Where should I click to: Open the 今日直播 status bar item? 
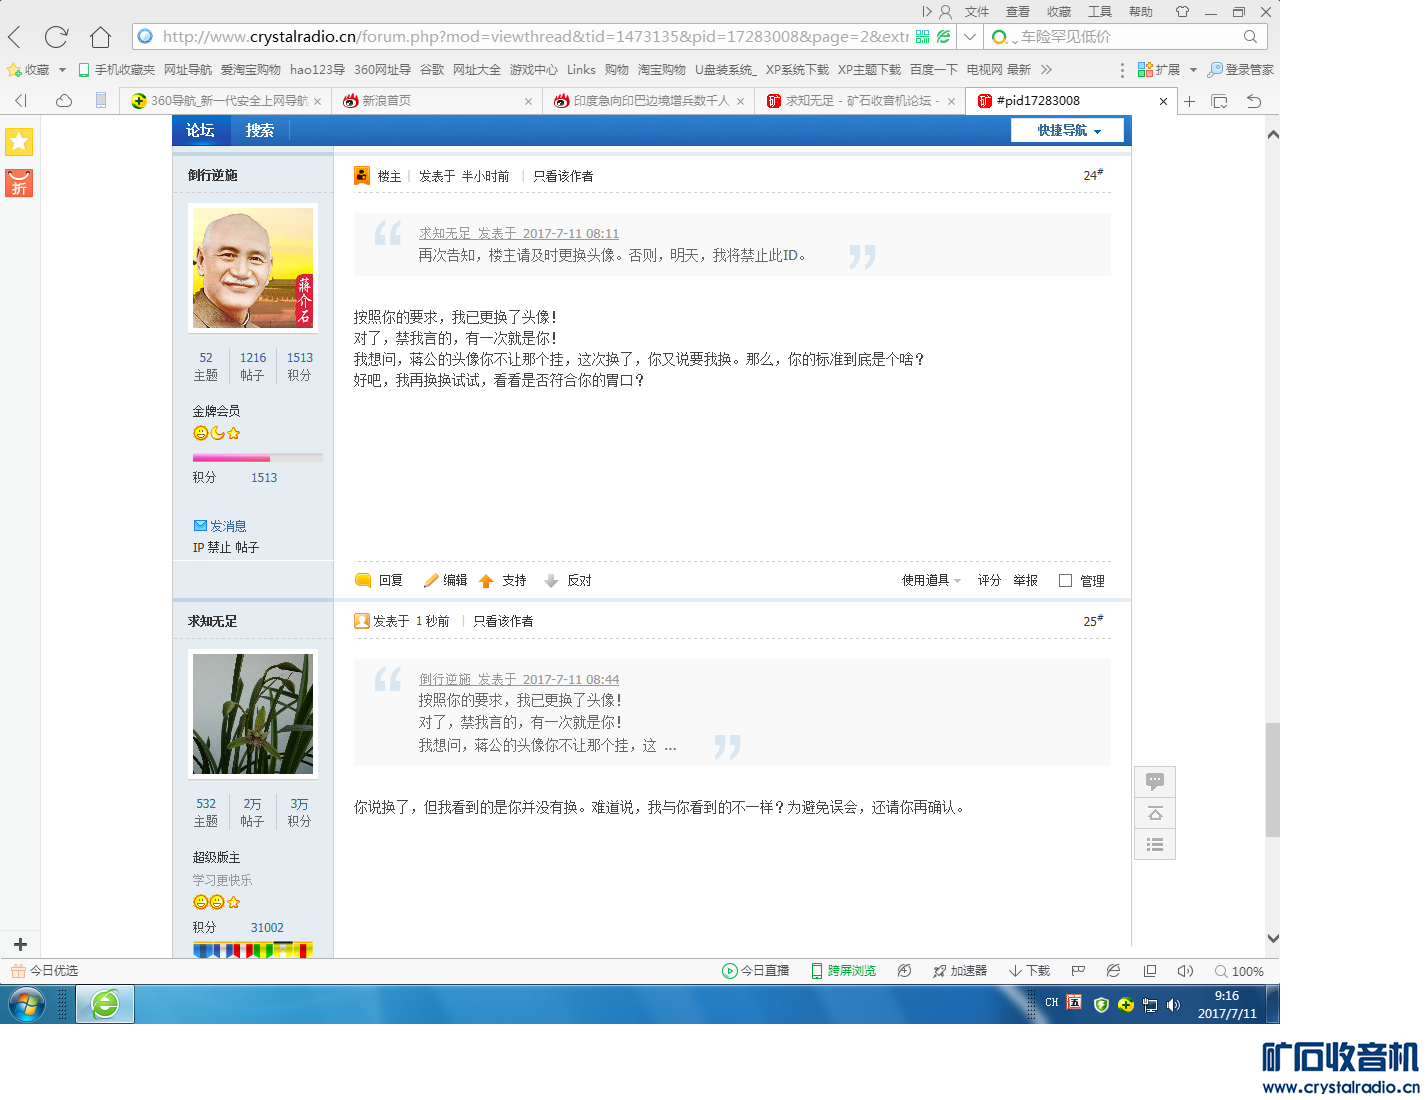point(756,971)
